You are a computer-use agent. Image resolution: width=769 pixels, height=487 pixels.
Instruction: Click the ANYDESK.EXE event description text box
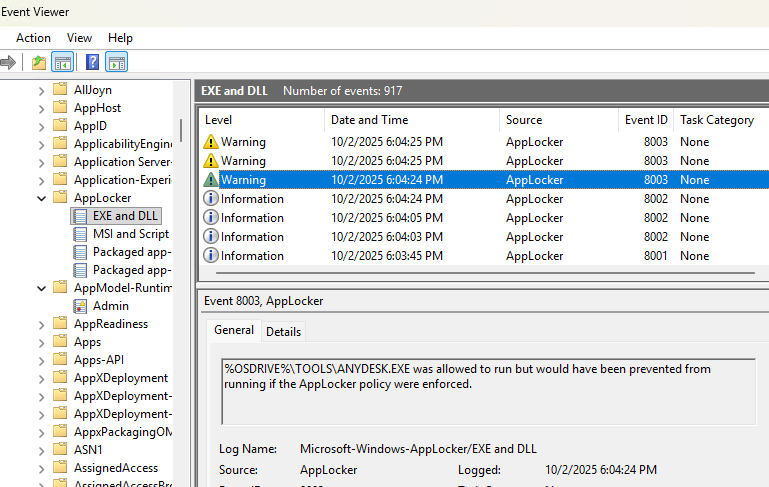(x=488, y=391)
